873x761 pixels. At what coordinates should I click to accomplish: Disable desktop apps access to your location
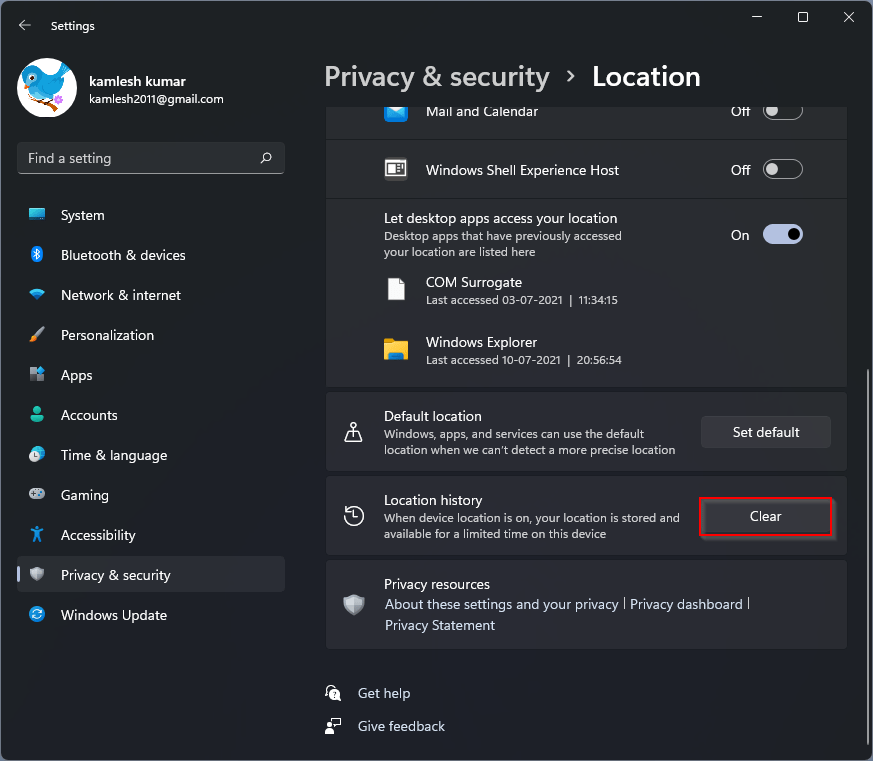pyautogui.click(x=783, y=234)
